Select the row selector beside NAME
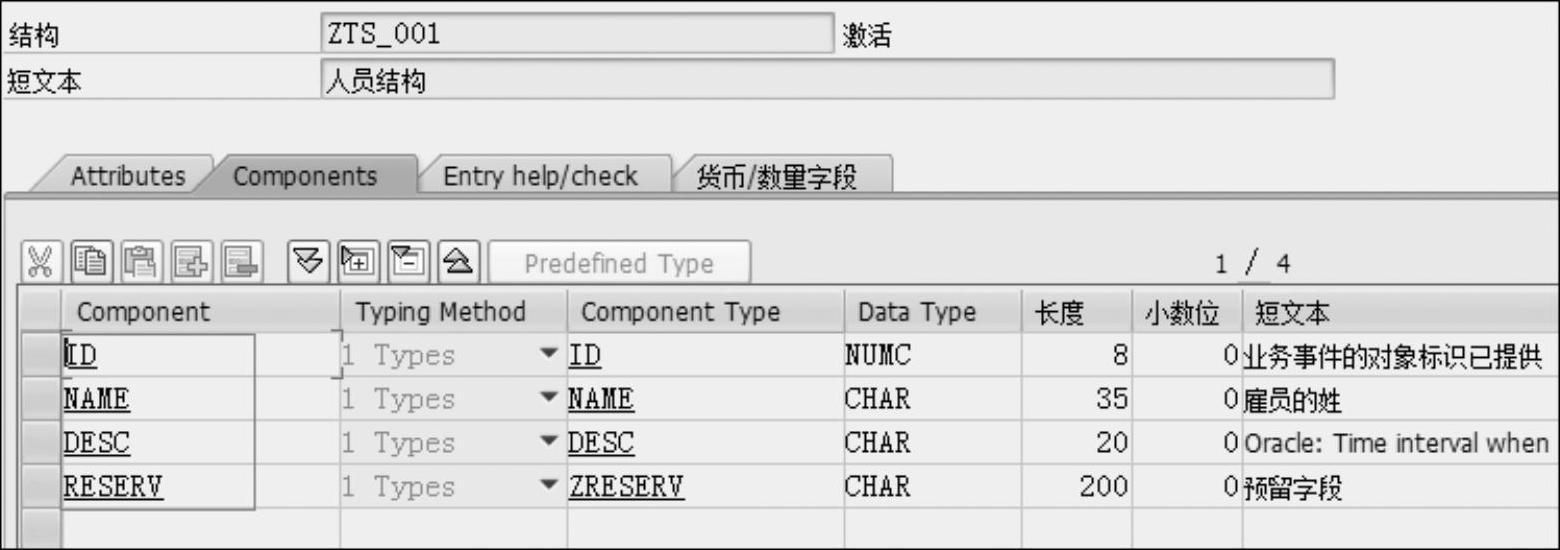 40,399
